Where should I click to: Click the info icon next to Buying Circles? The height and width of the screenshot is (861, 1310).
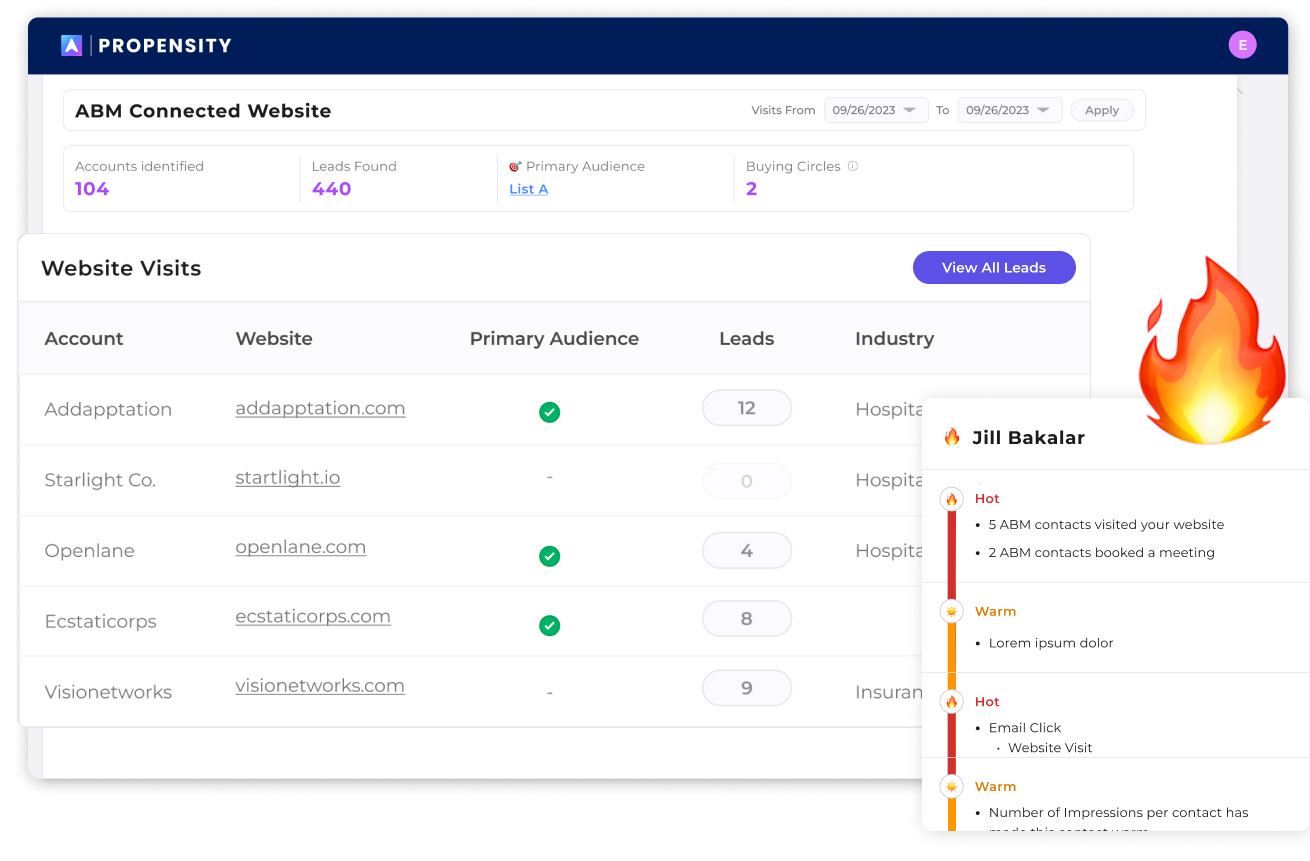point(852,166)
